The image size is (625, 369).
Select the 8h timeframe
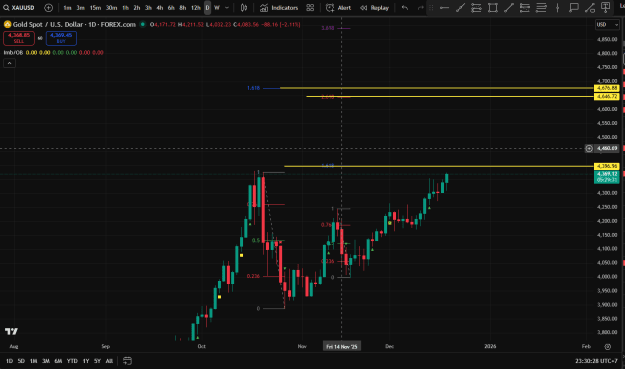[x=183, y=8]
